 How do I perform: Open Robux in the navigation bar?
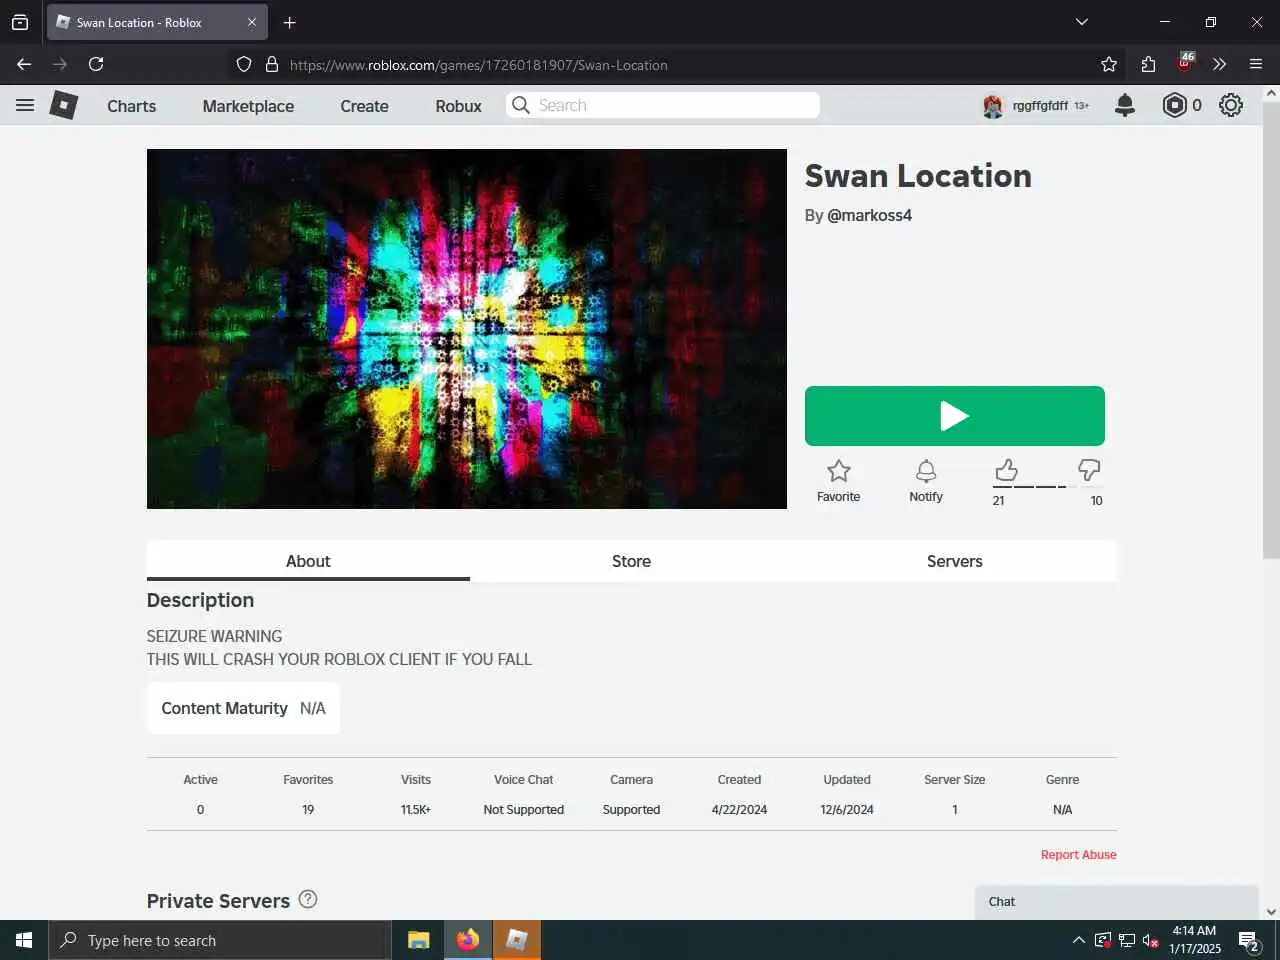pos(458,106)
